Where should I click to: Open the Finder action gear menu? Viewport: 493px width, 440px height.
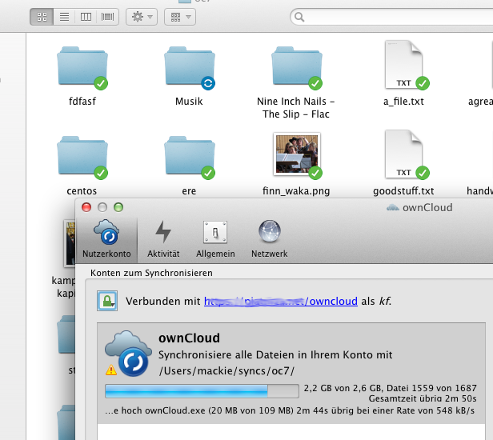(142, 17)
